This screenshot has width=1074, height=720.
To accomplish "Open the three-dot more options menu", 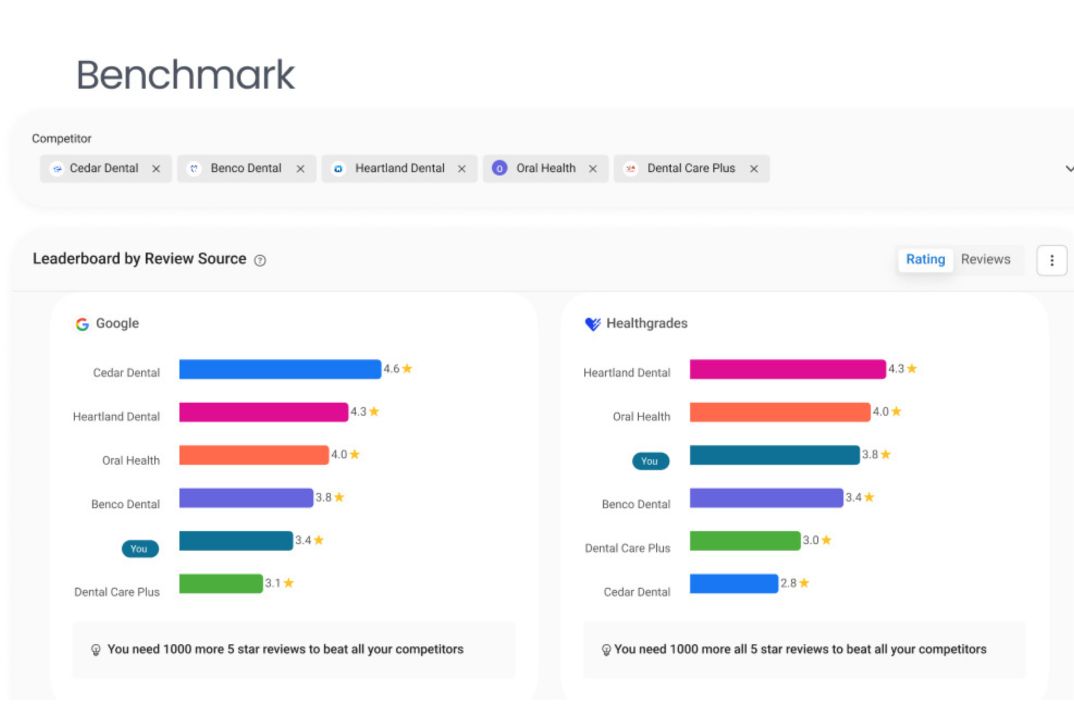I will click(x=1051, y=260).
